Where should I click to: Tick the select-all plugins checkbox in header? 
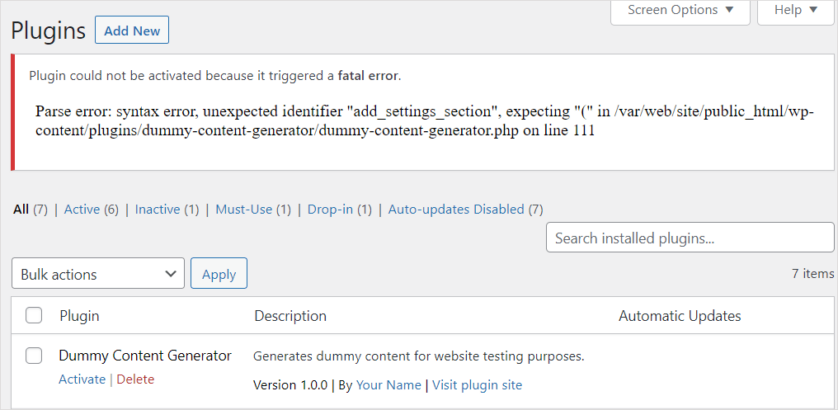coord(34,316)
